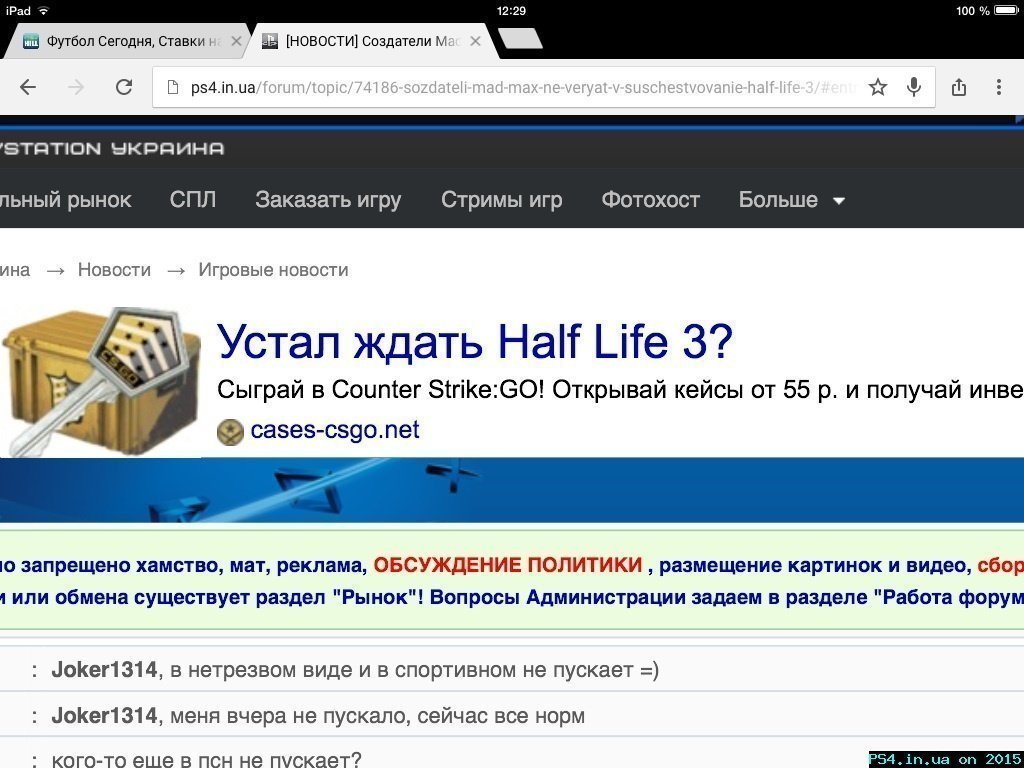The width and height of the screenshot is (1024, 768).
Task: Click the red ОБСУЖДЕНИЕ ПОЛИТИКИ rule text
Action: [508, 565]
